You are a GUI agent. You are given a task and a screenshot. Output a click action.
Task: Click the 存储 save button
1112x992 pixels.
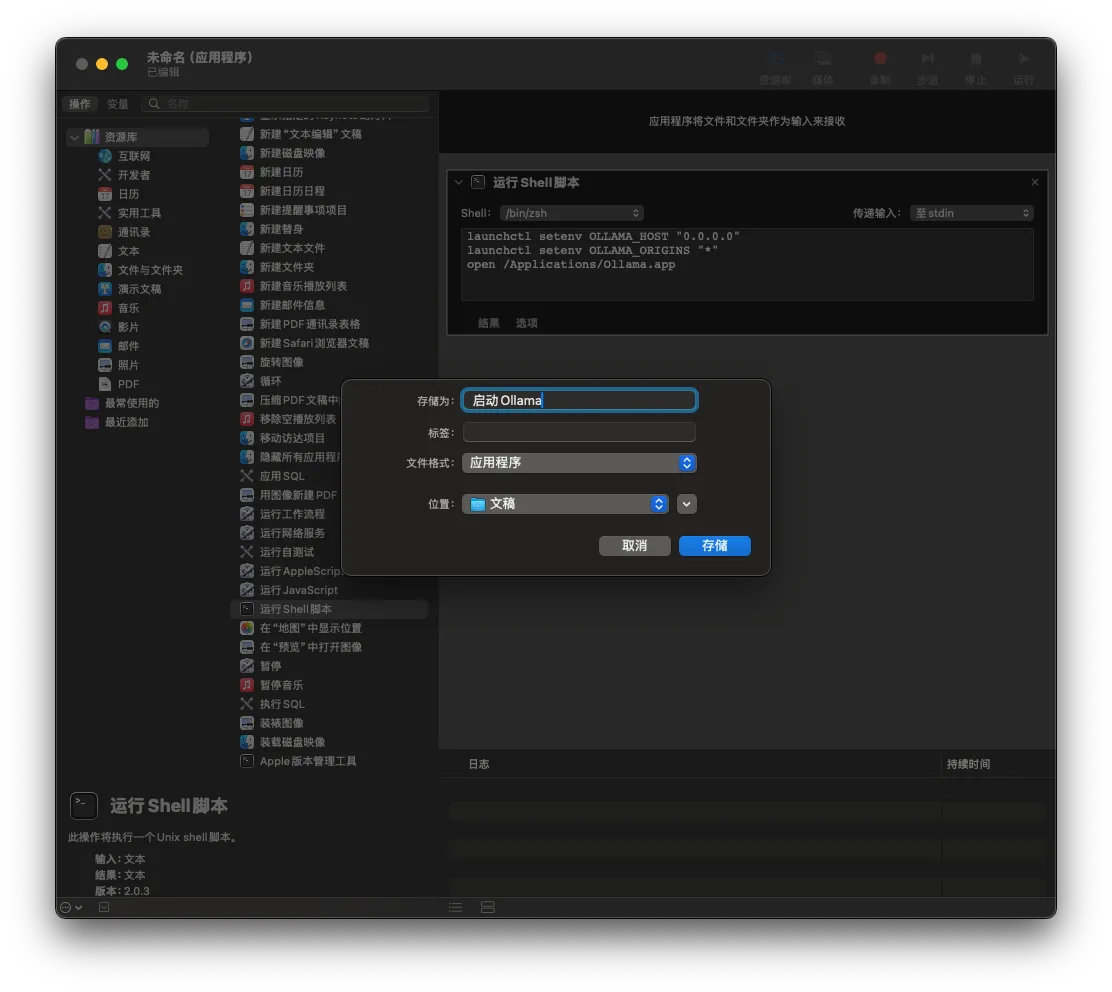click(714, 546)
